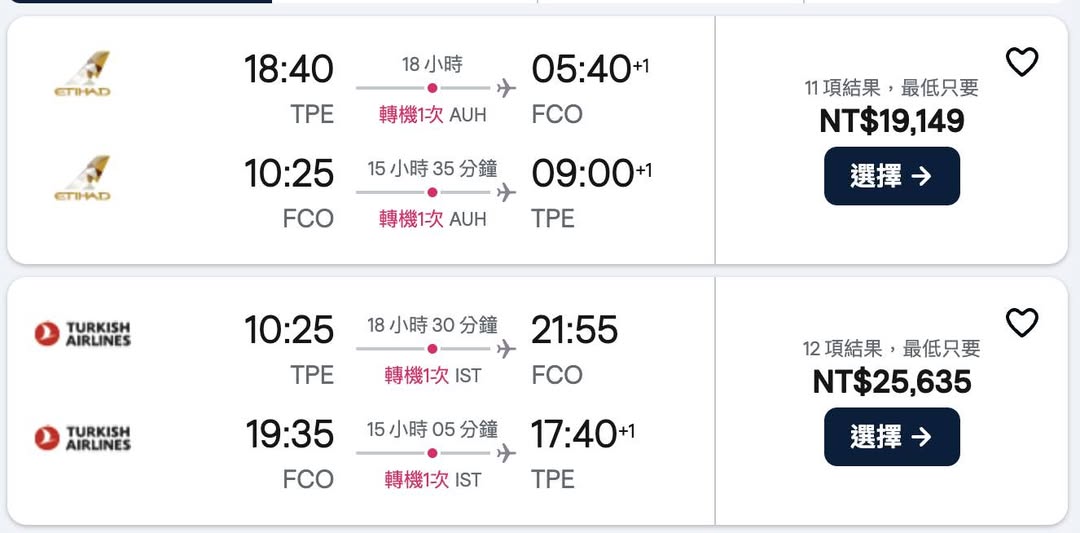Click Turkish Airlines logo on outbound flight

click(83, 334)
